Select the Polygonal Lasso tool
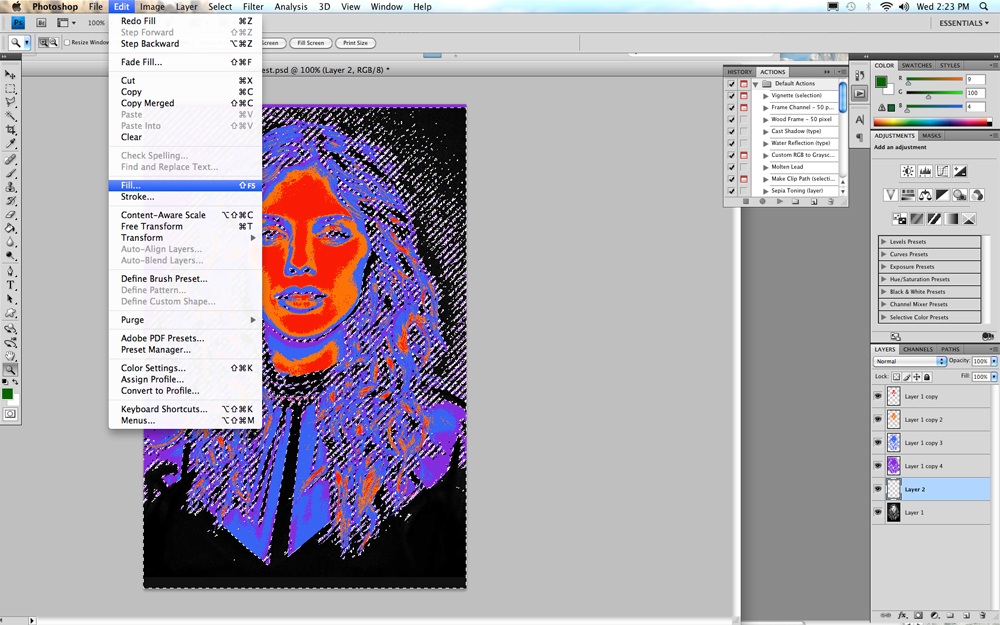This screenshot has height=625, width=1000. pyautogui.click(x=10, y=102)
